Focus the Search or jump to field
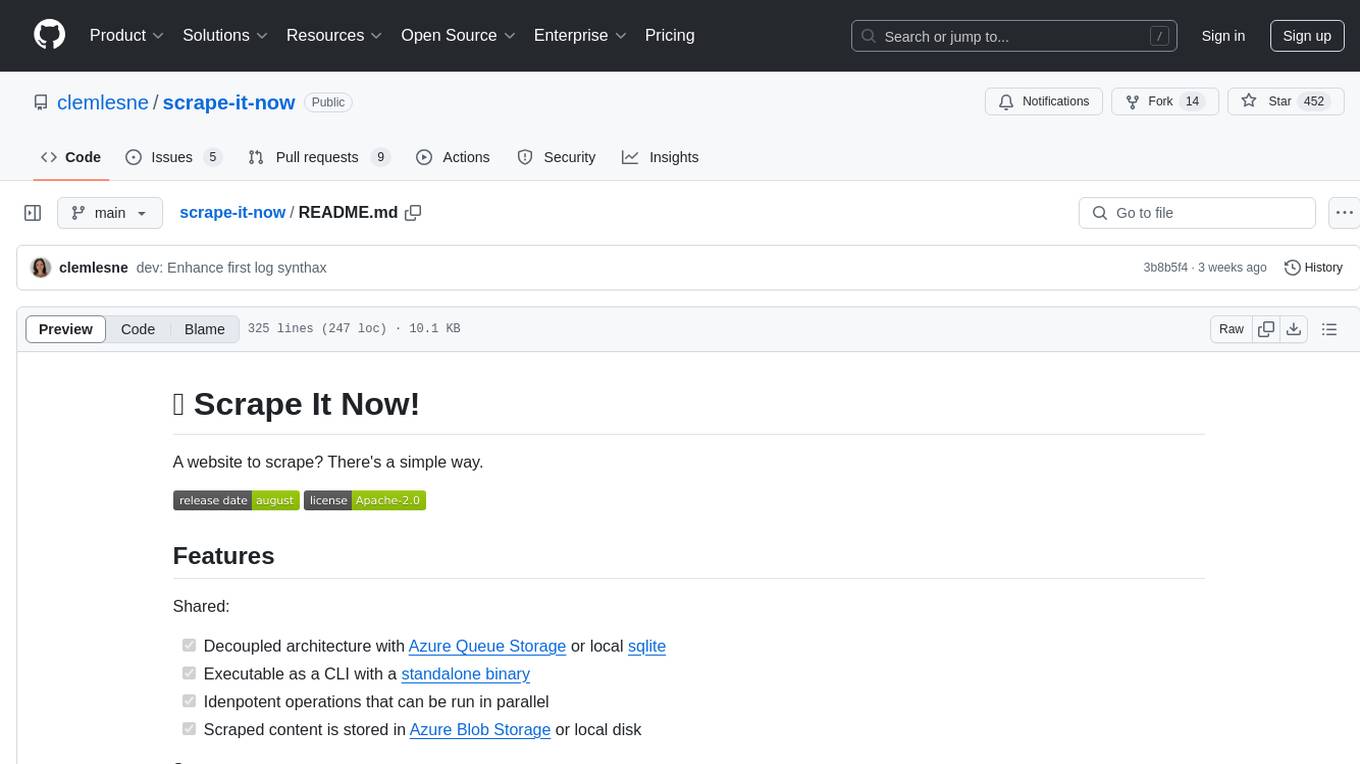The width and height of the screenshot is (1360, 764). (1014, 36)
